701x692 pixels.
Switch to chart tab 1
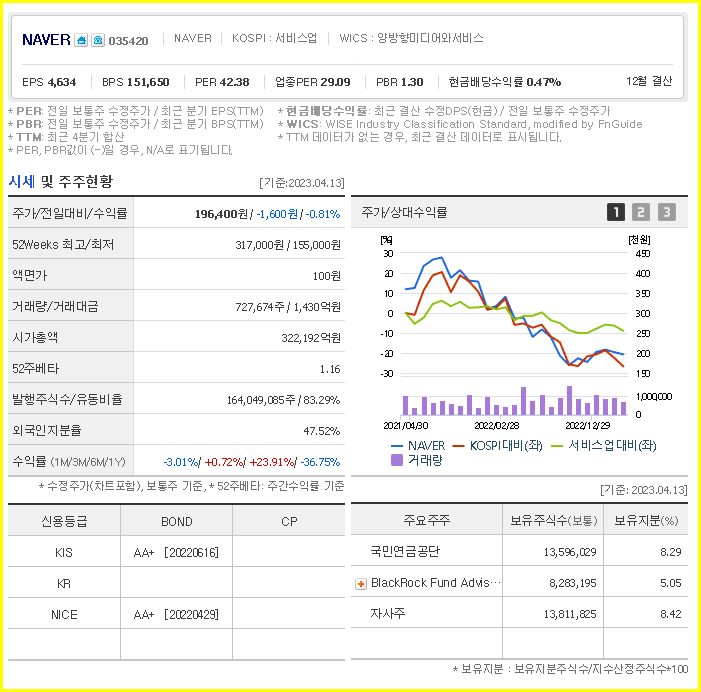point(616,212)
